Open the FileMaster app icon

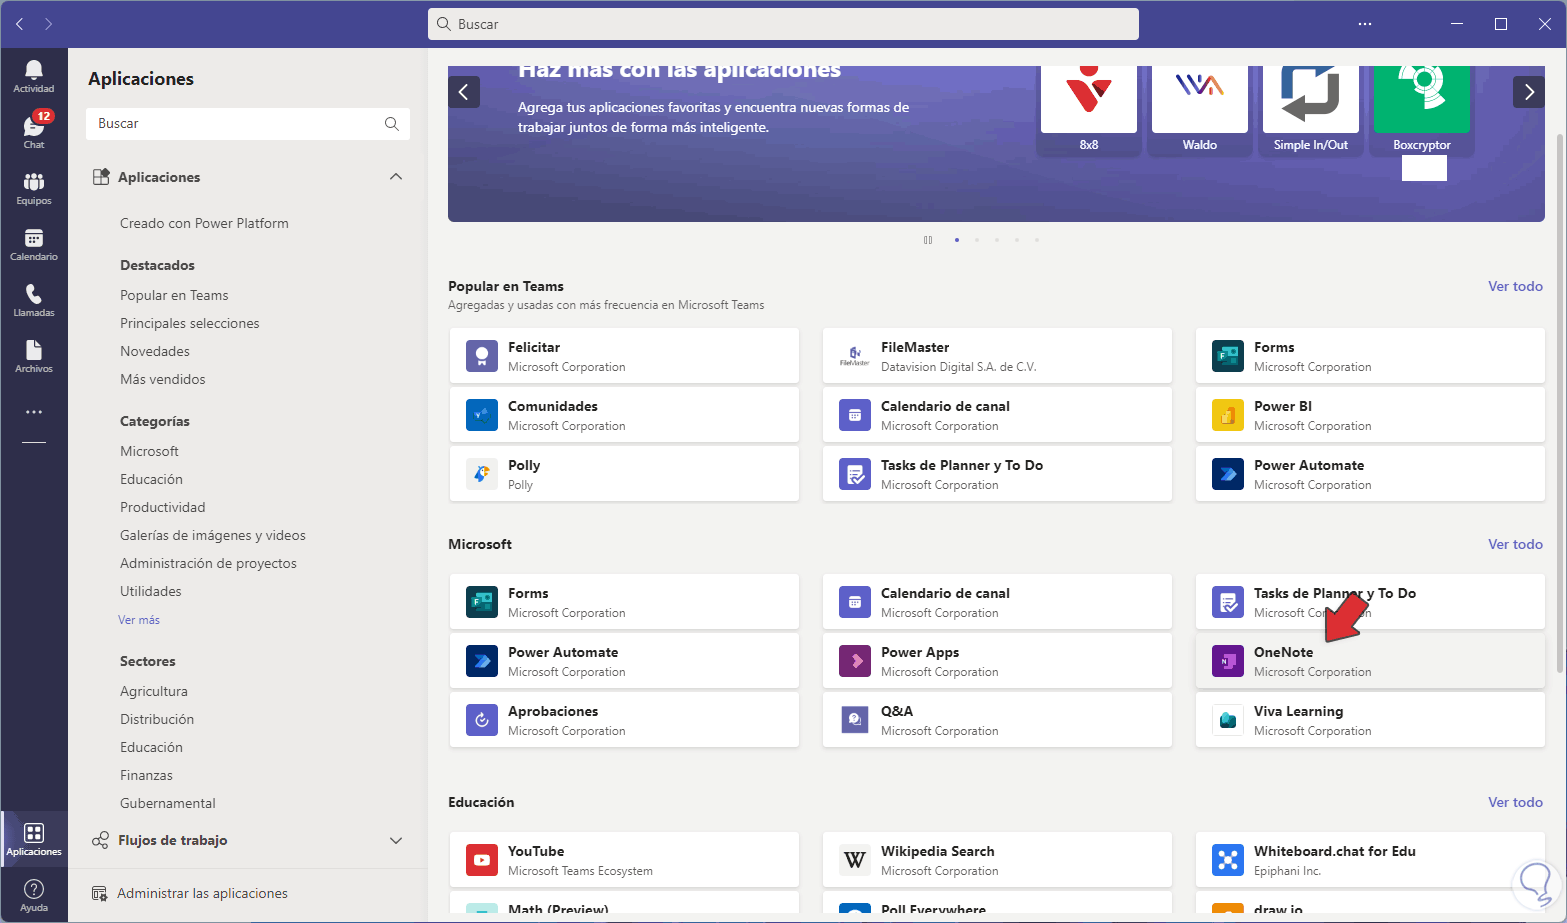(x=855, y=356)
